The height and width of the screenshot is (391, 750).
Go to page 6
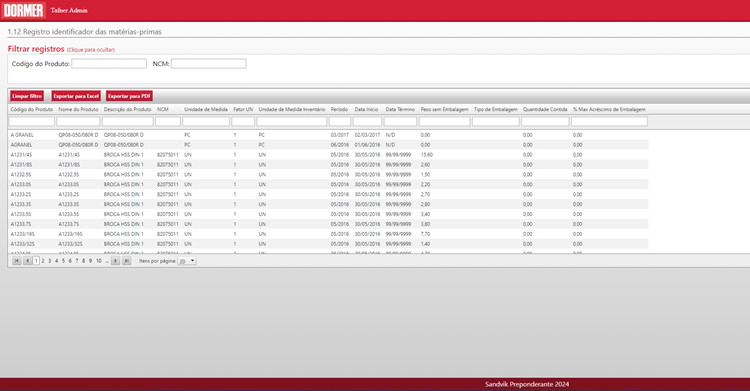[x=70, y=261]
